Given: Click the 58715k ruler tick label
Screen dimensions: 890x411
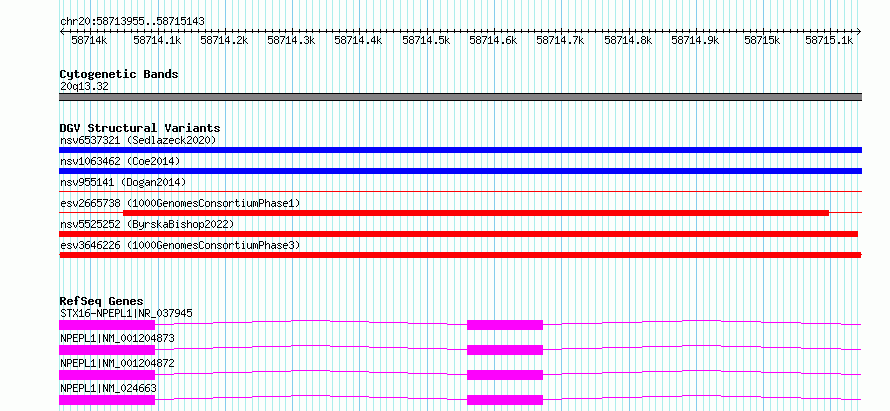Looking at the screenshot, I should click(762, 40).
